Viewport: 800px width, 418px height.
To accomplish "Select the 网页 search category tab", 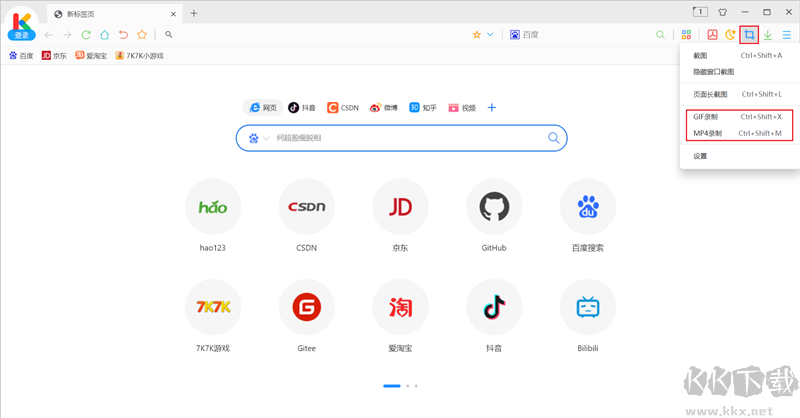I will click(x=263, y=108).
